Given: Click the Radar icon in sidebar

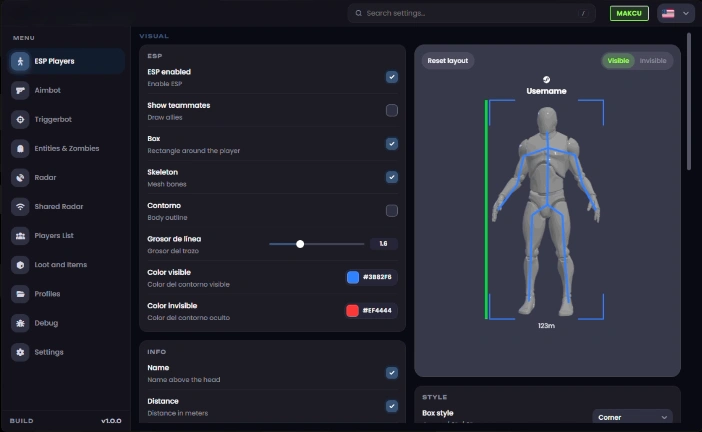Looking at the screenshot, I should click(20, 178).
